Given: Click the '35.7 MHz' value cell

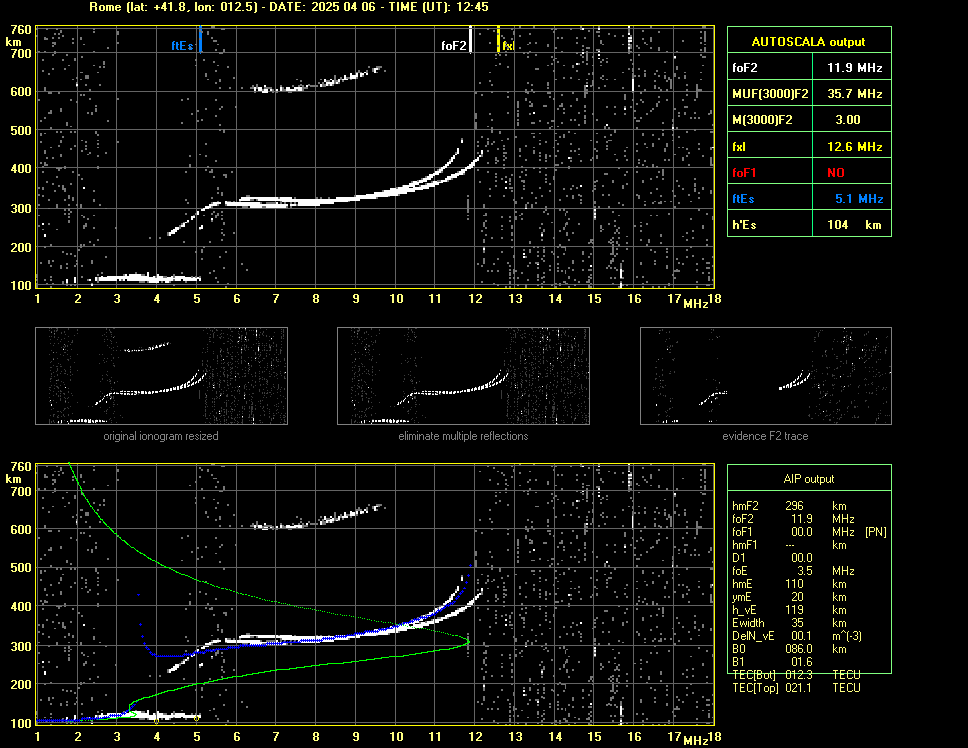Looking at the screenshot, I should pos(854,94).
